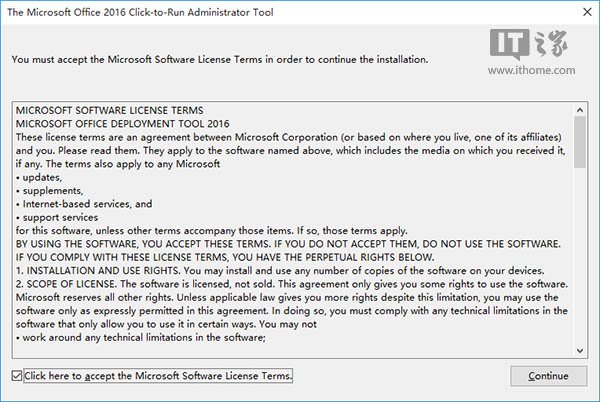600x402 pixels.
Task: Click the 'MICROSOFT OFFICE DEPLOYMENT TOOL 2016' line
Action: pyautogui.click(x=122, y=124)
